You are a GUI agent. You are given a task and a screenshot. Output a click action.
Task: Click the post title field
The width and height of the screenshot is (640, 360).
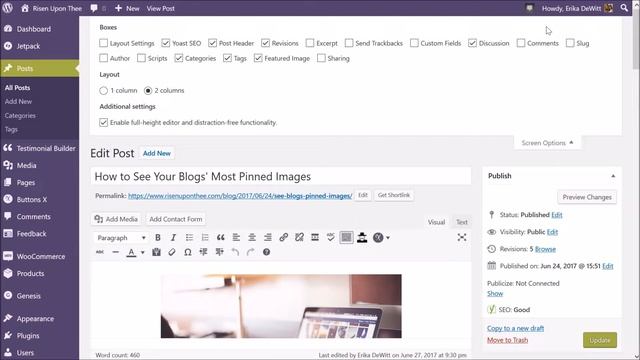(x=281, y=176)
